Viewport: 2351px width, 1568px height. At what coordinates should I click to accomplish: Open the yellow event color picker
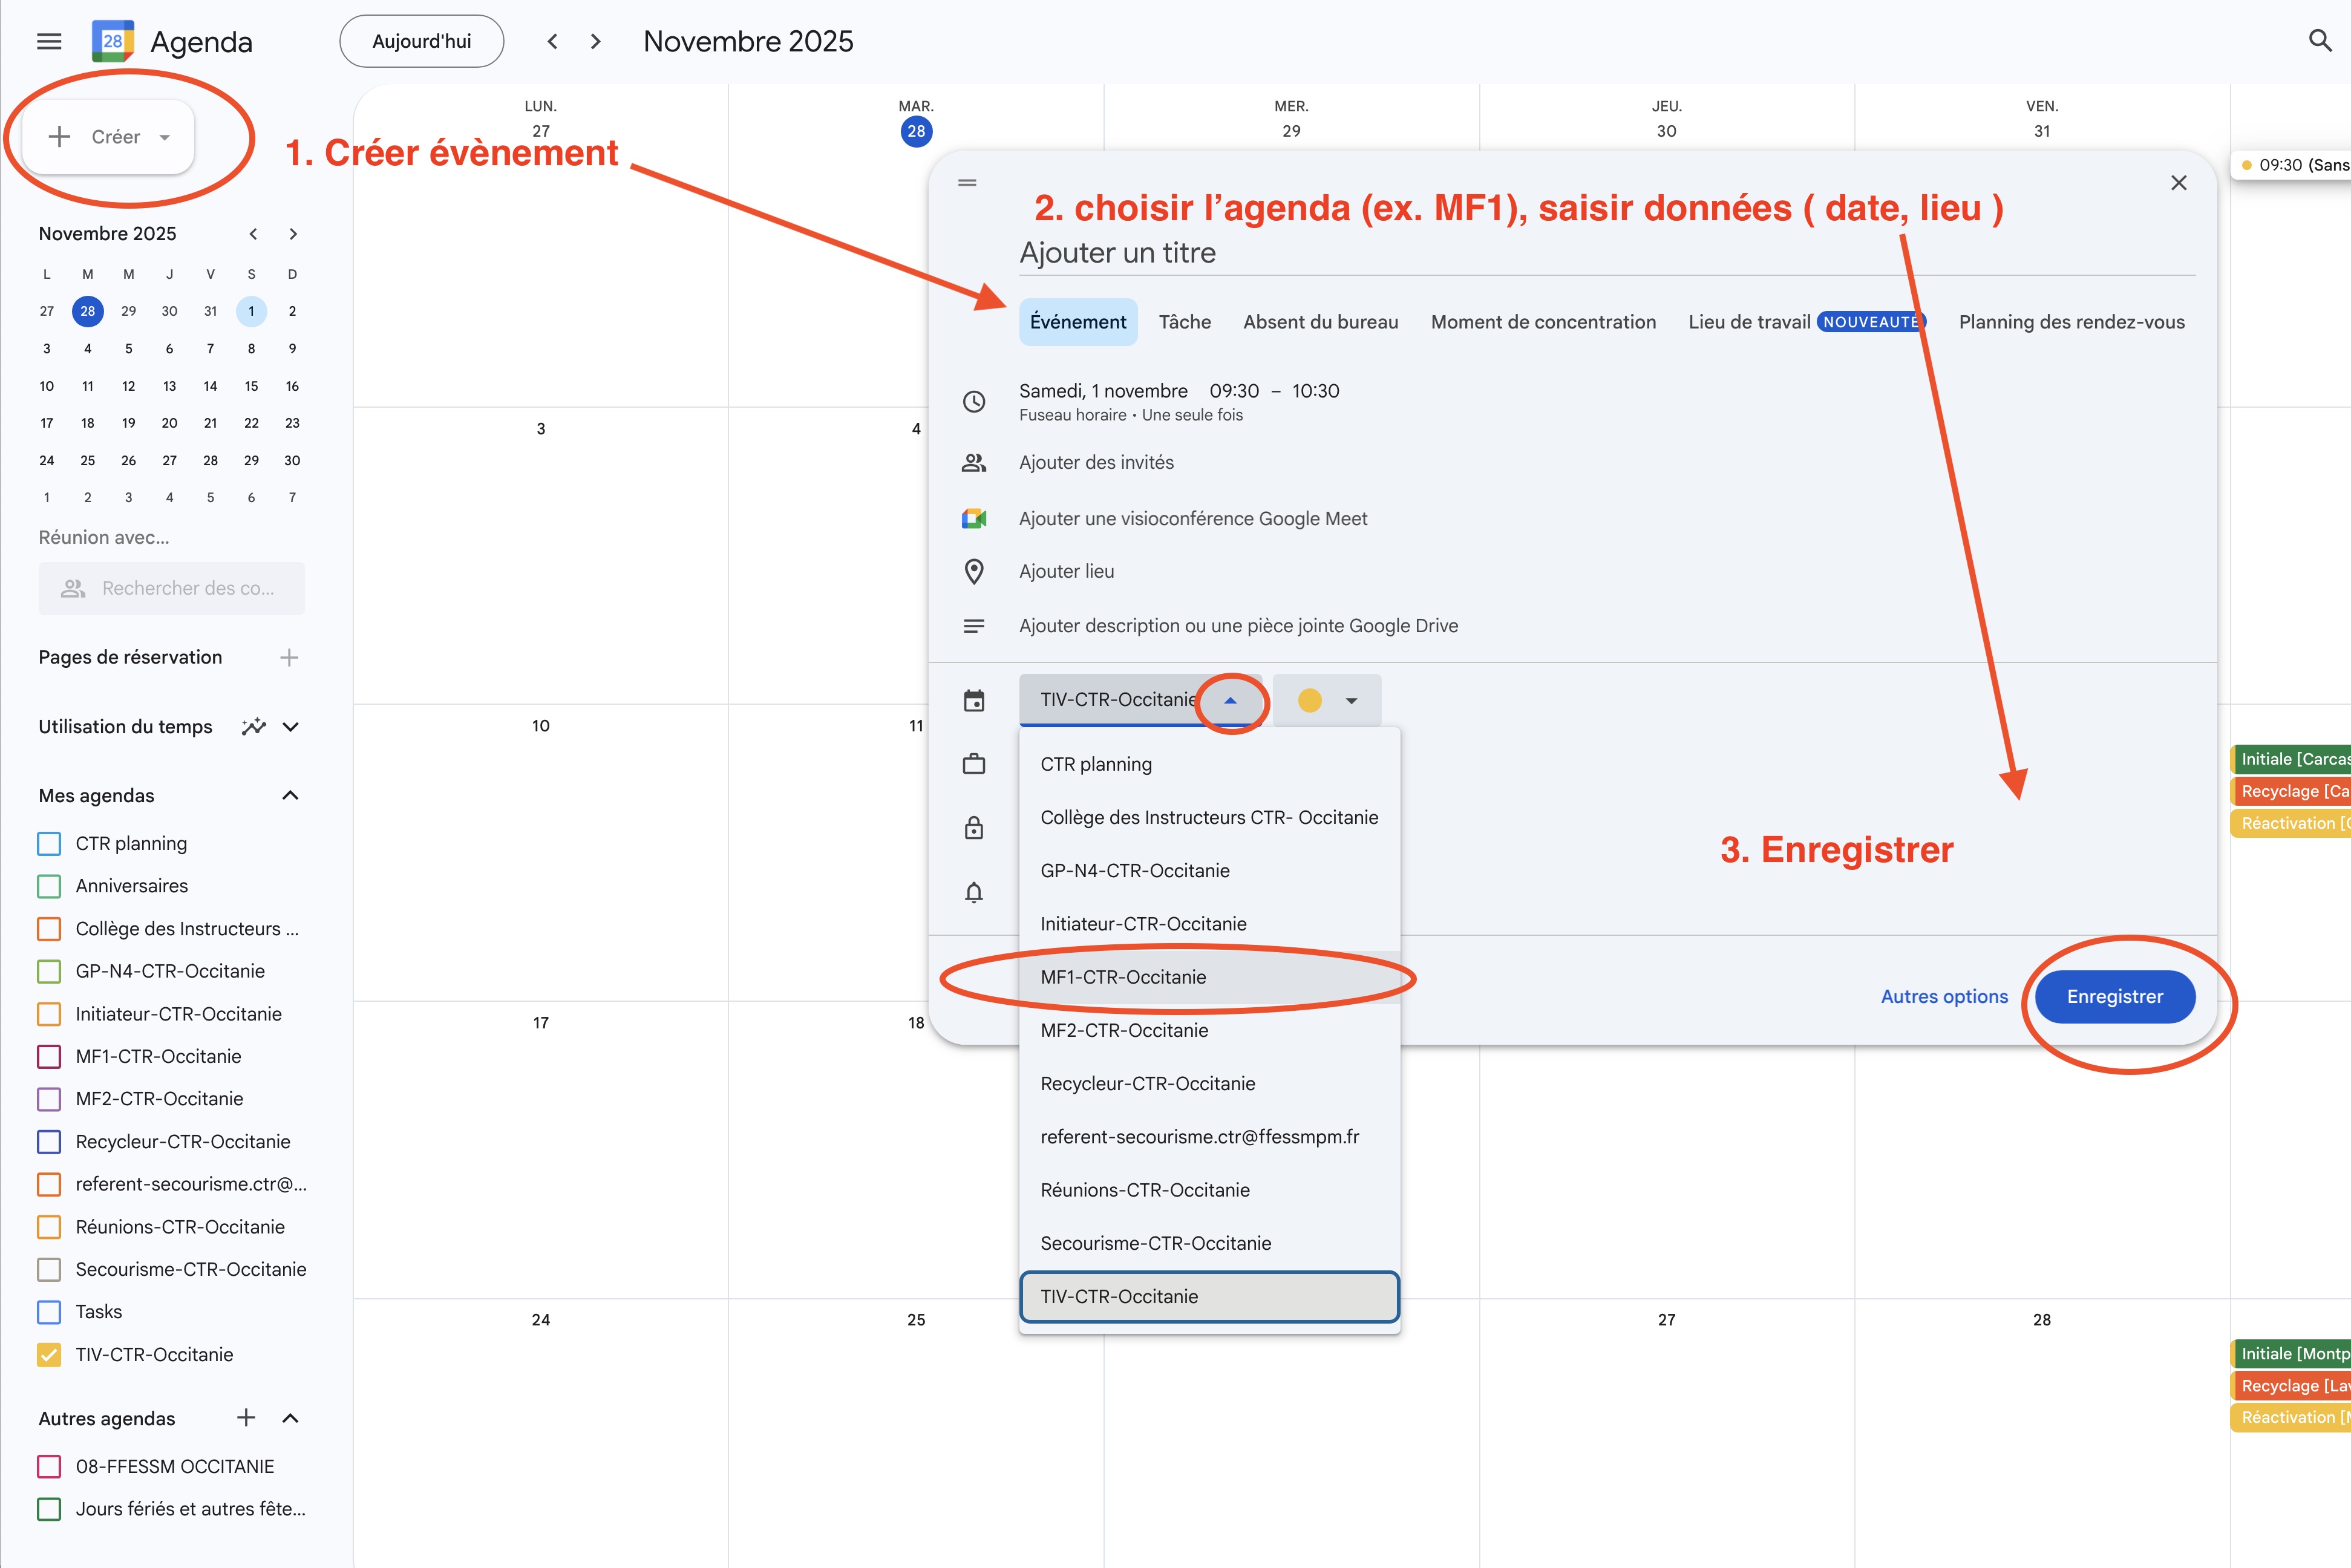tap(1326, 700)
